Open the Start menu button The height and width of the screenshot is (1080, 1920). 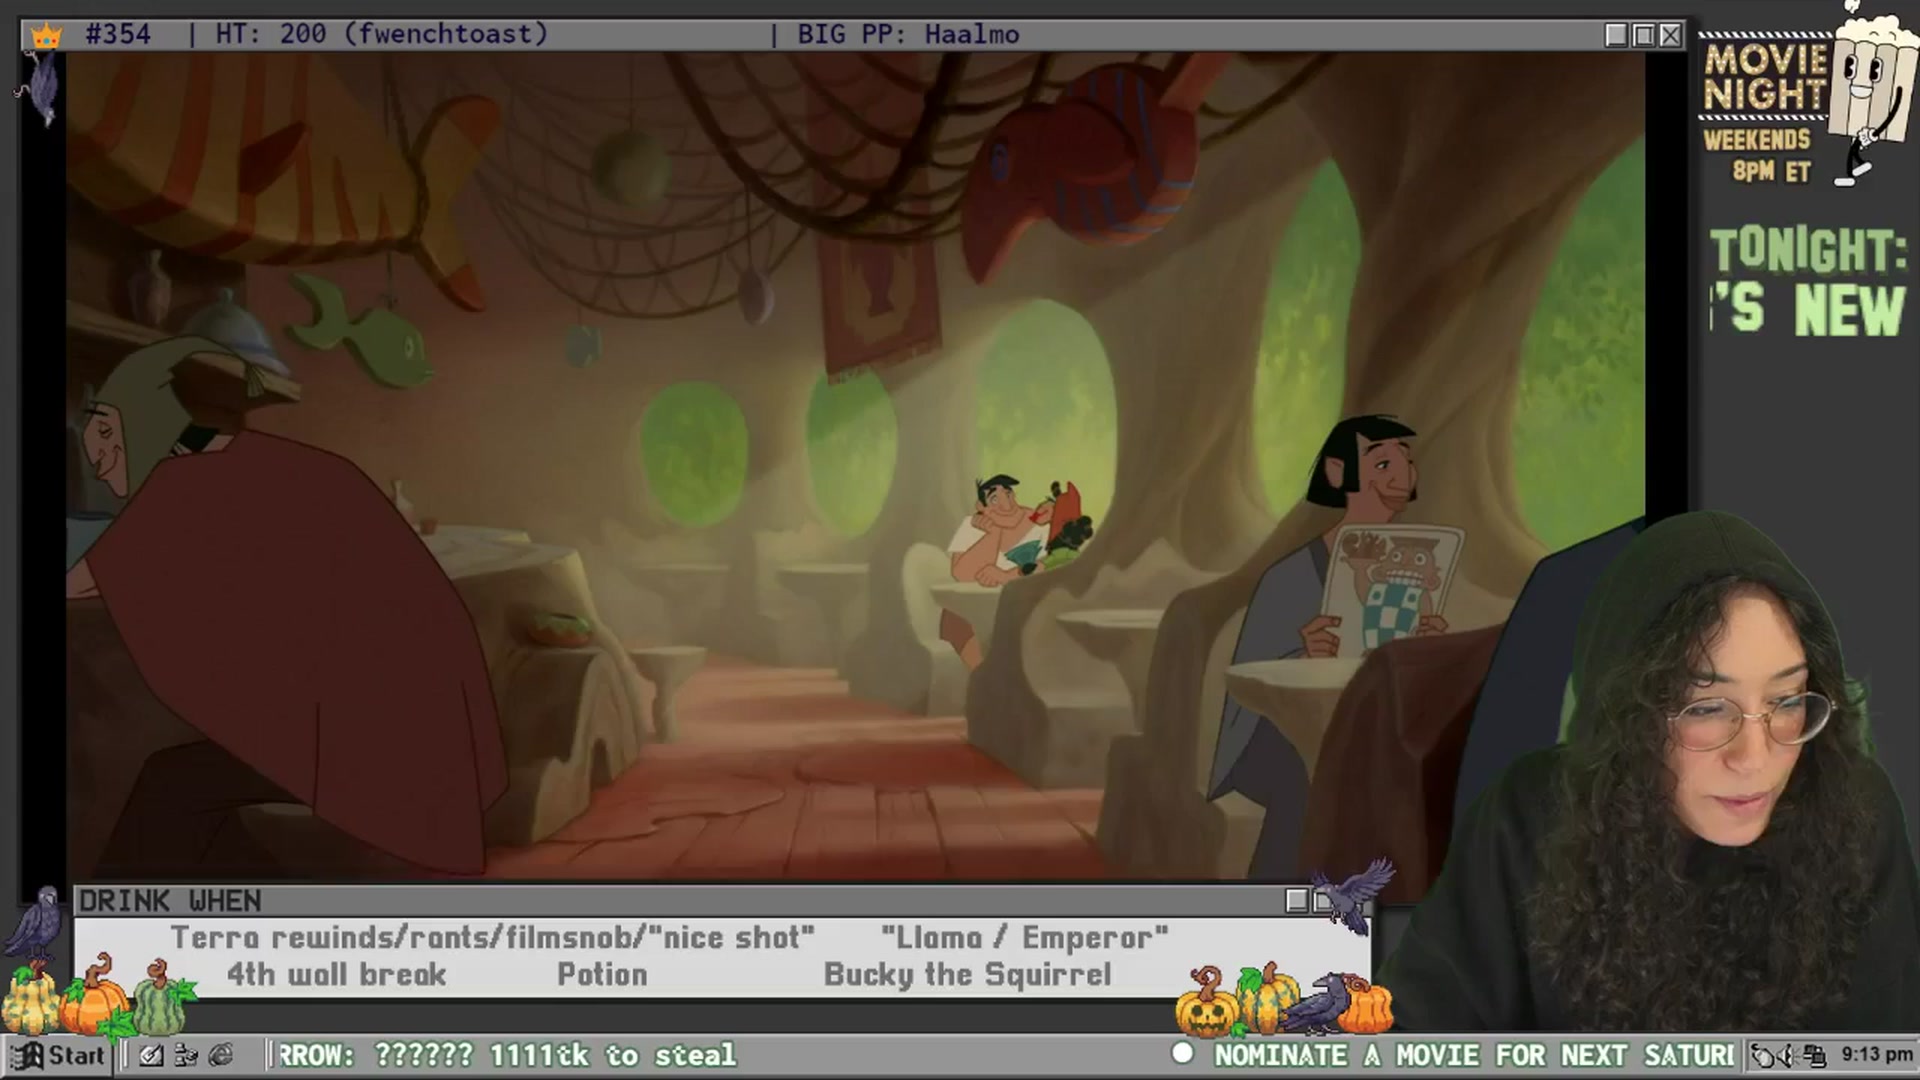pyautogui.click(x=57, y=1055)
